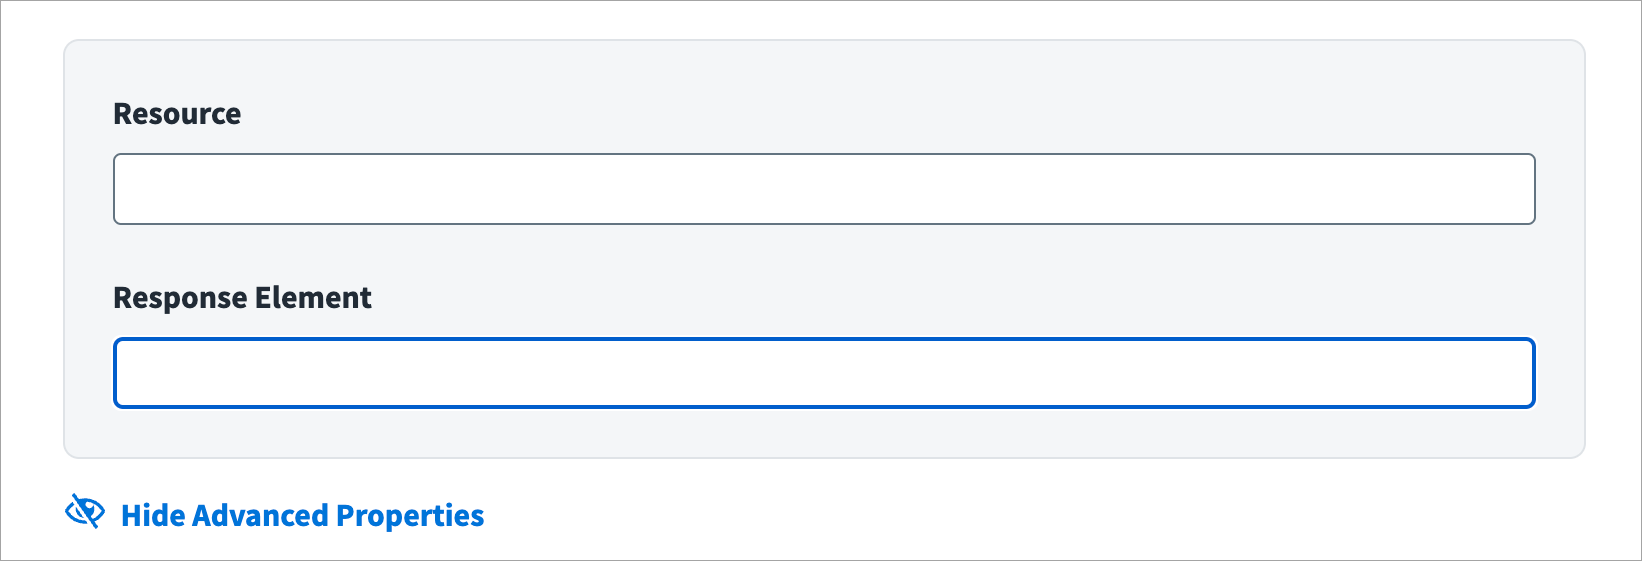This screenshot has width=1642, height=561.
Task: Click the blue "Hide Advanced Properties" text
Action: [302, 516]
